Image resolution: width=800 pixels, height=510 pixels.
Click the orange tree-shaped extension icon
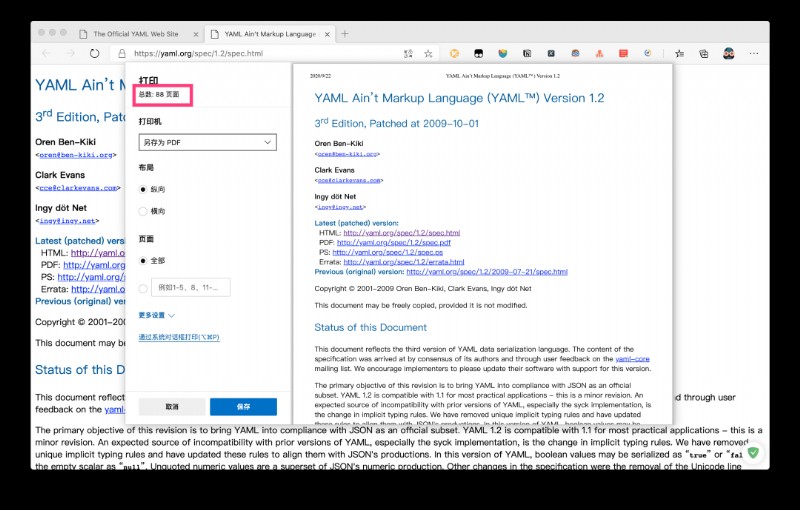pos(599,53)
